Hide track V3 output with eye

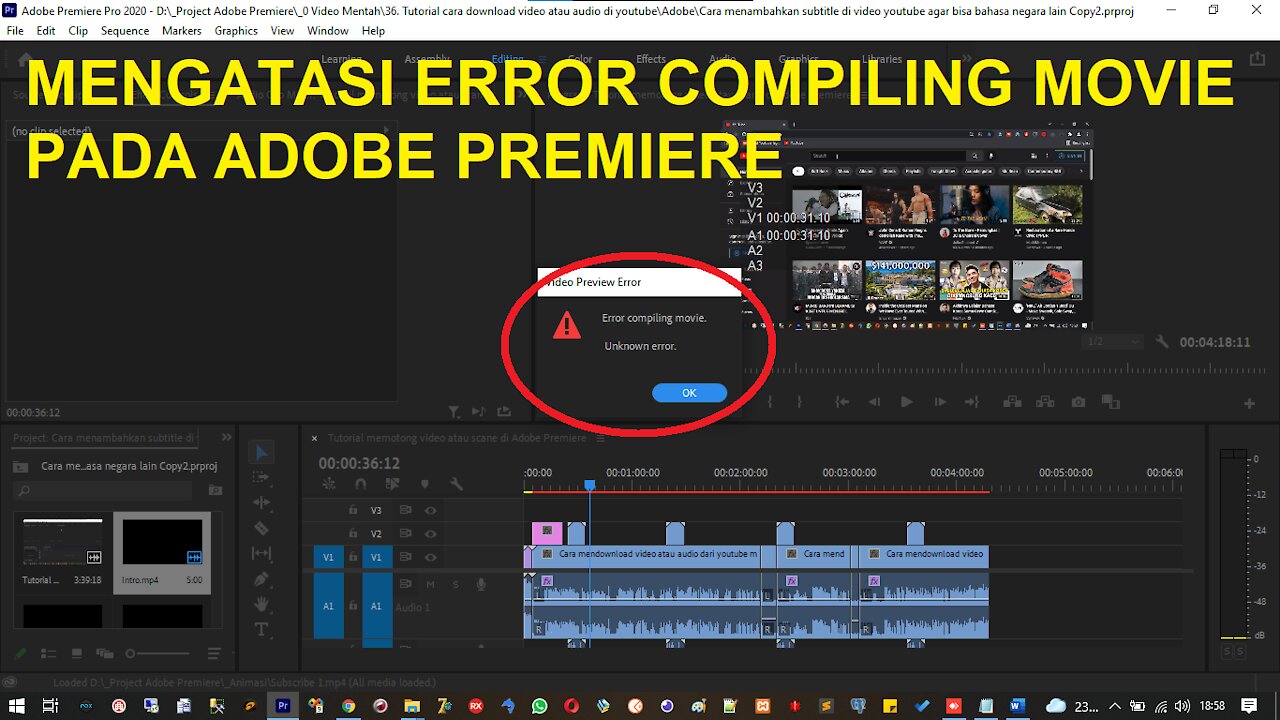431,510
